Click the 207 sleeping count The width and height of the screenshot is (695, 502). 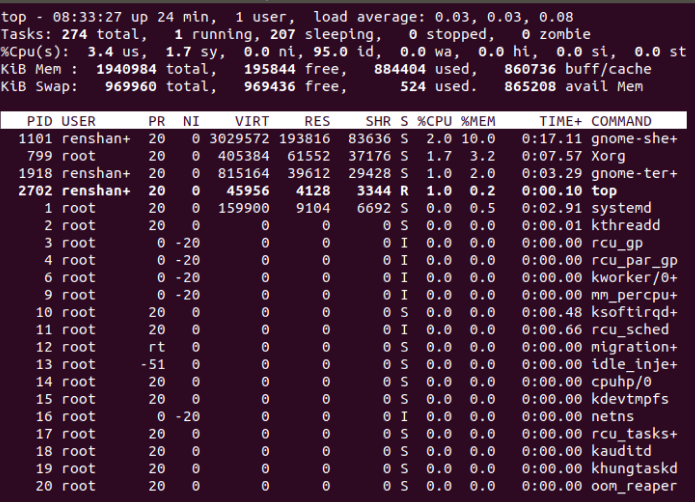pyautogui.click(x=282, y=34)
